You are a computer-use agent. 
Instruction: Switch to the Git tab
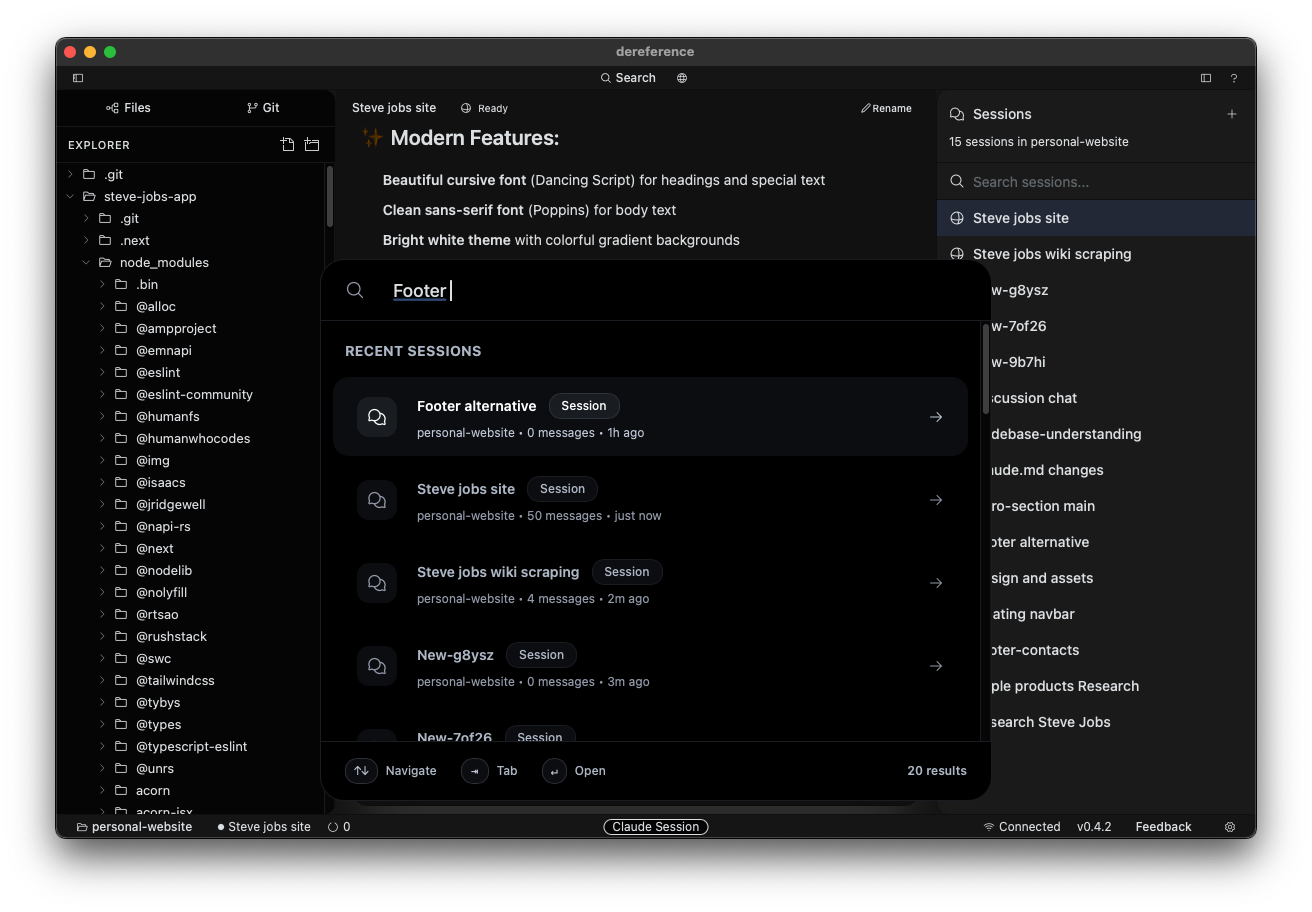pos(263,108)
